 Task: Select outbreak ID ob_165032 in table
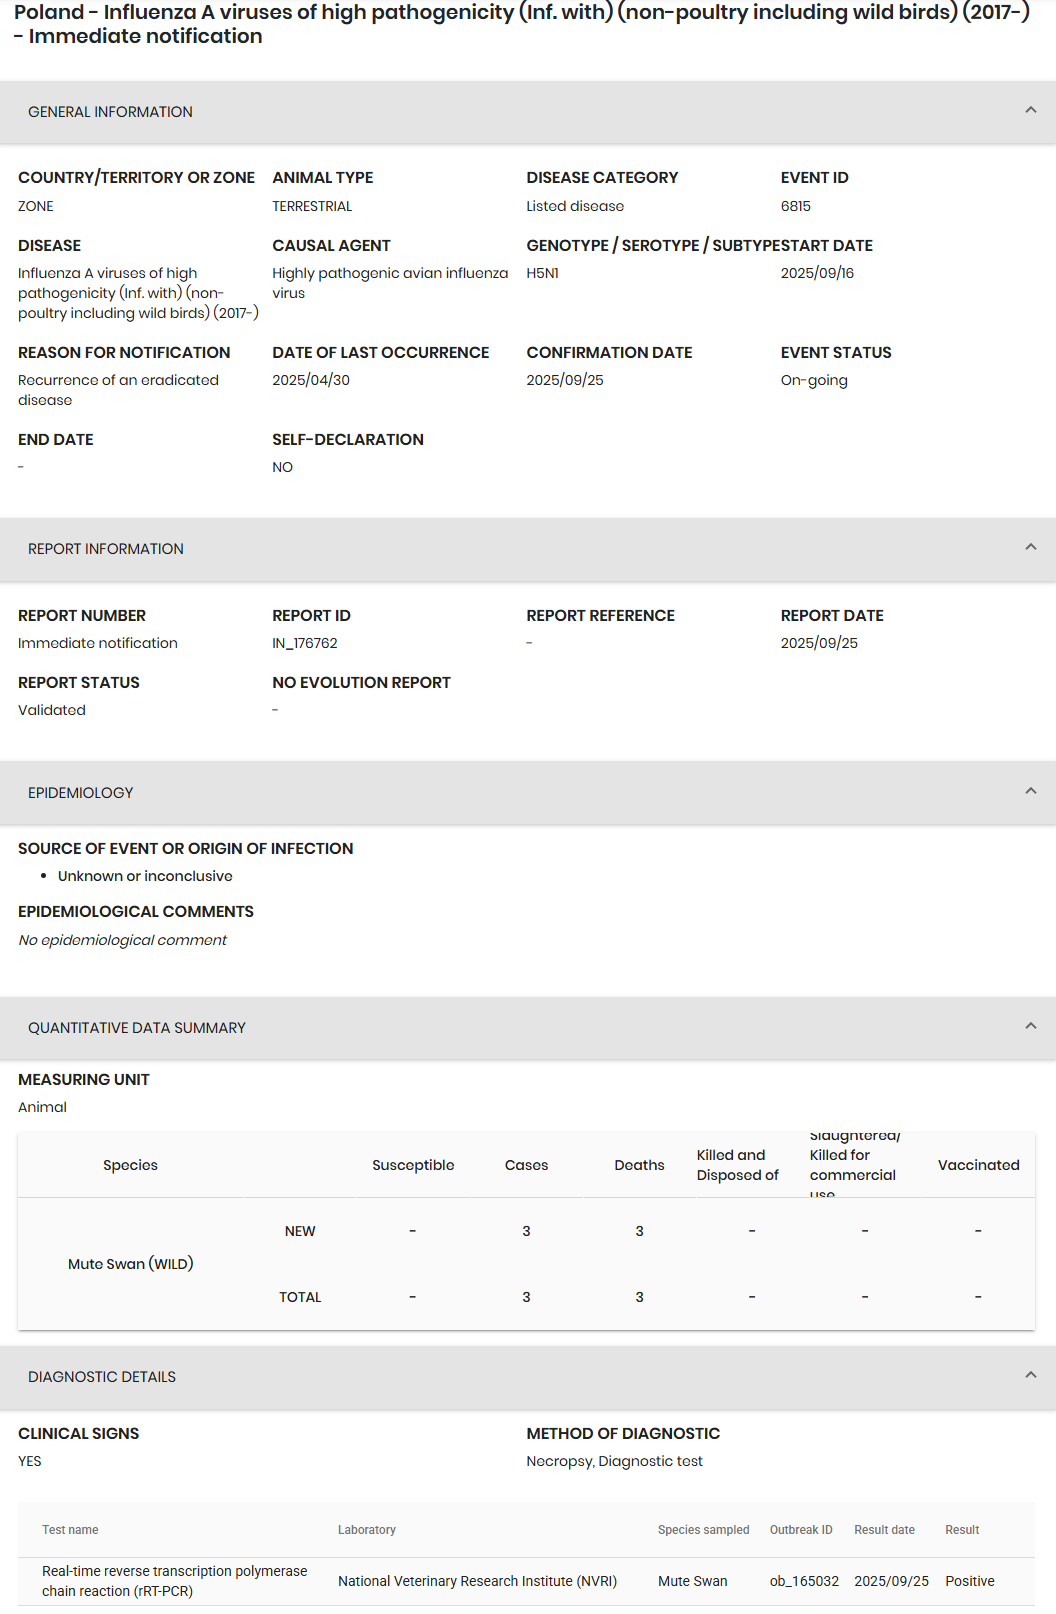(804, 1581)
